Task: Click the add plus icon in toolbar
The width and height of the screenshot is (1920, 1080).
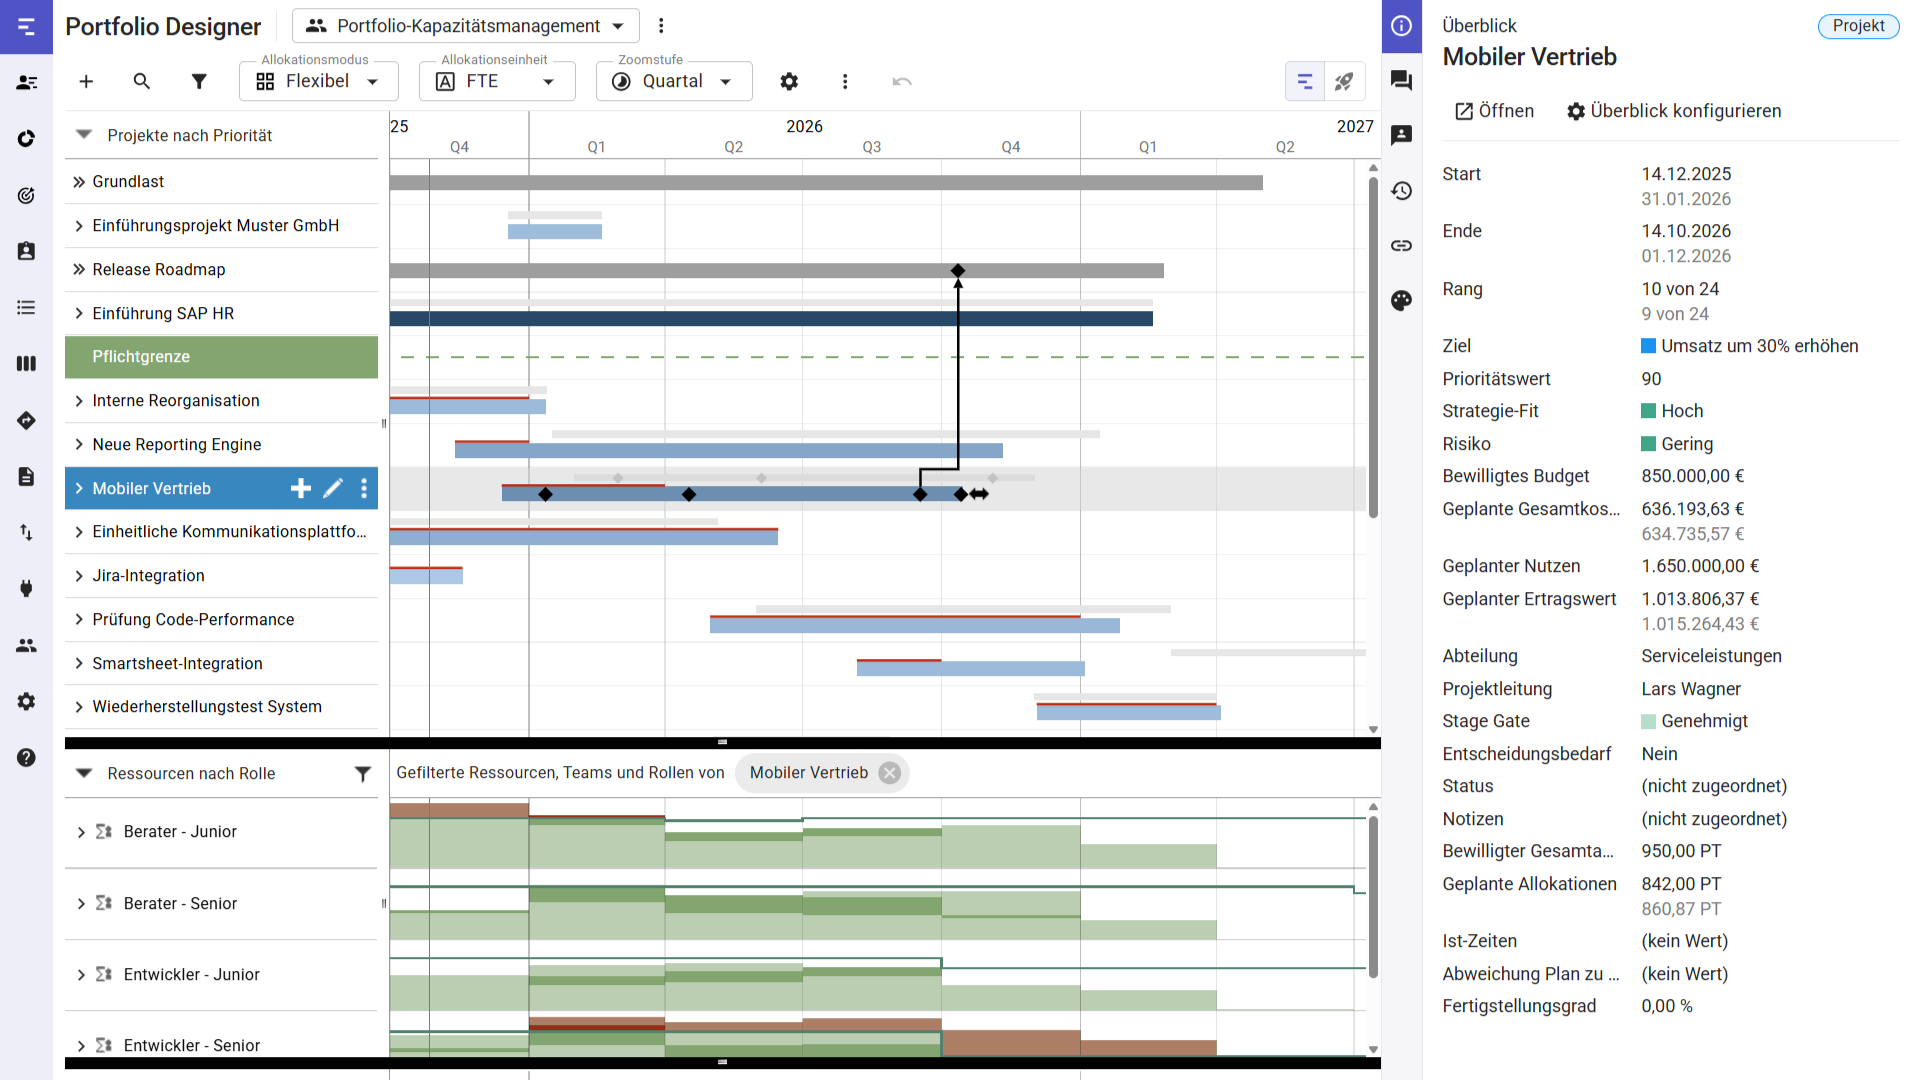Action: 86,81
